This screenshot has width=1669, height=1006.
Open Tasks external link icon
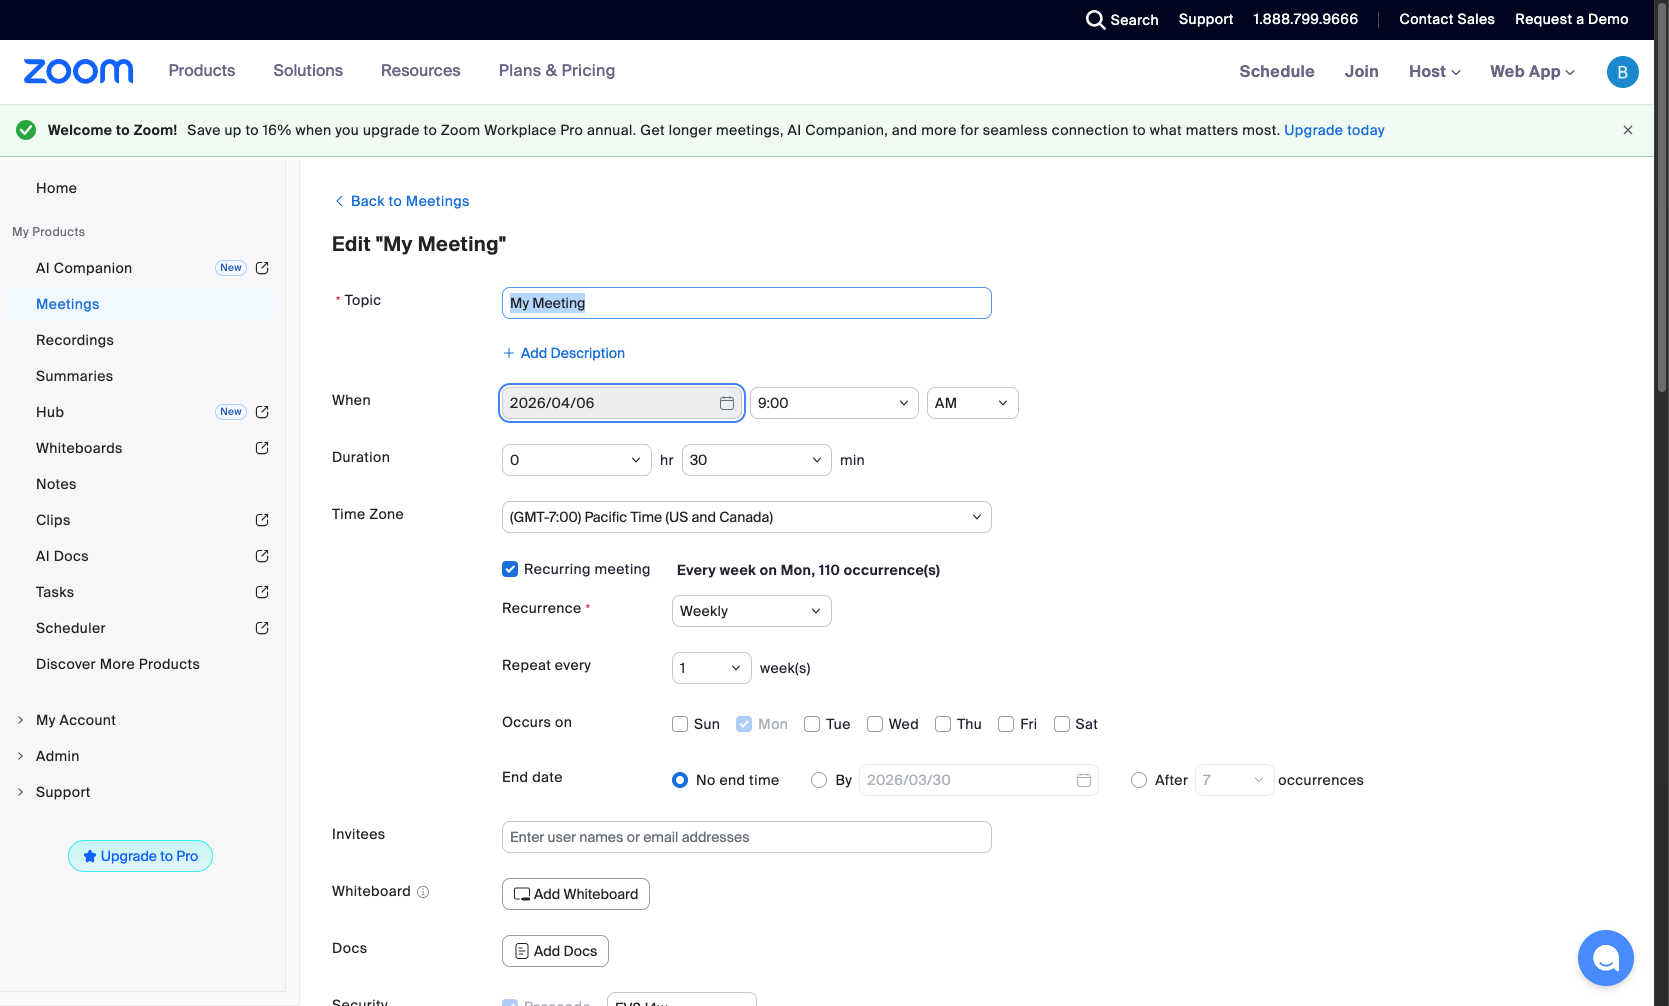pos(262,592)
